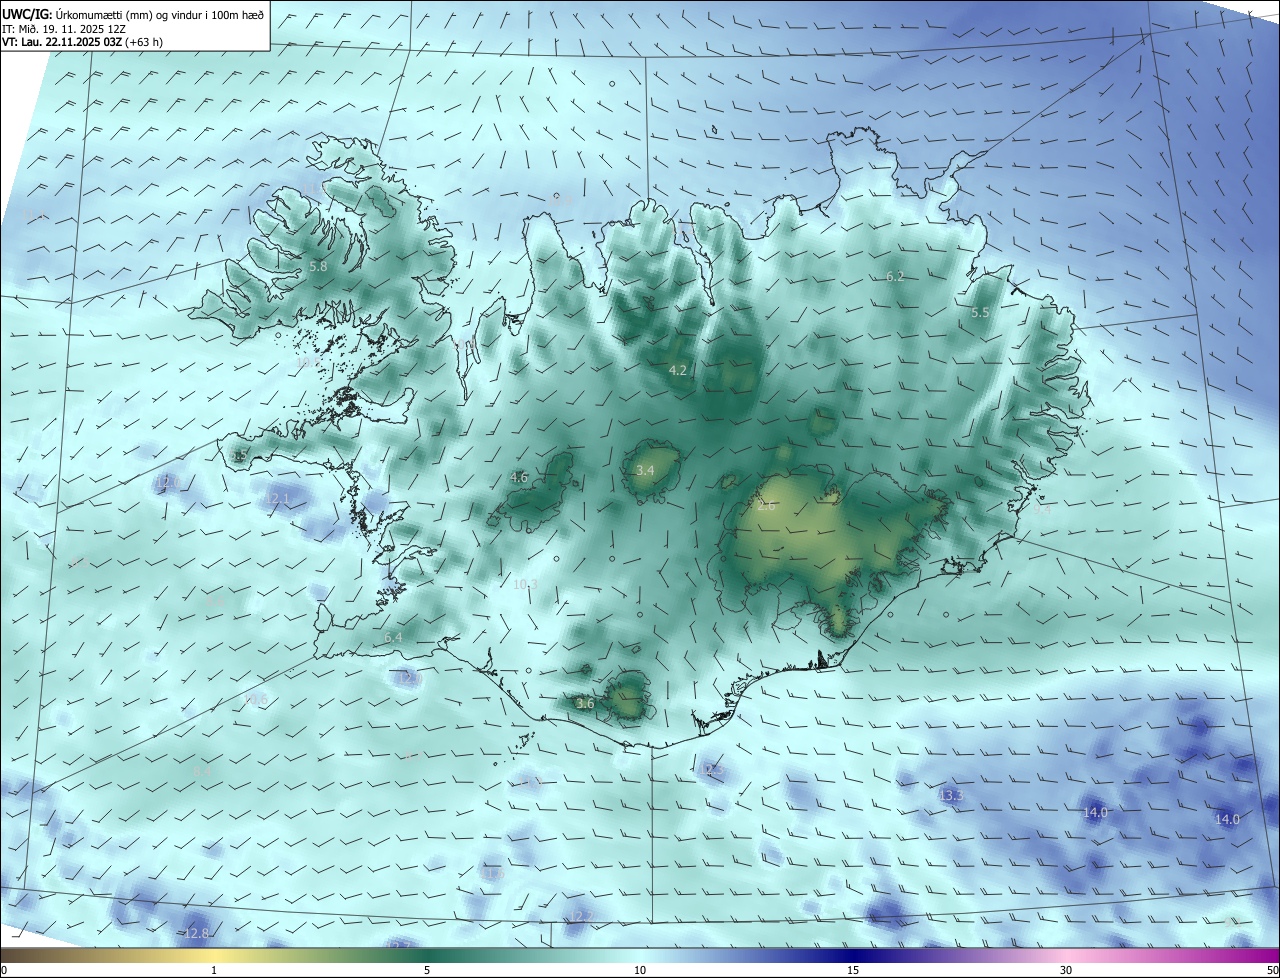The image size is (1280, 978).
Task: Click the 4.6 value on the western glacier
Action: click(519, 478)
